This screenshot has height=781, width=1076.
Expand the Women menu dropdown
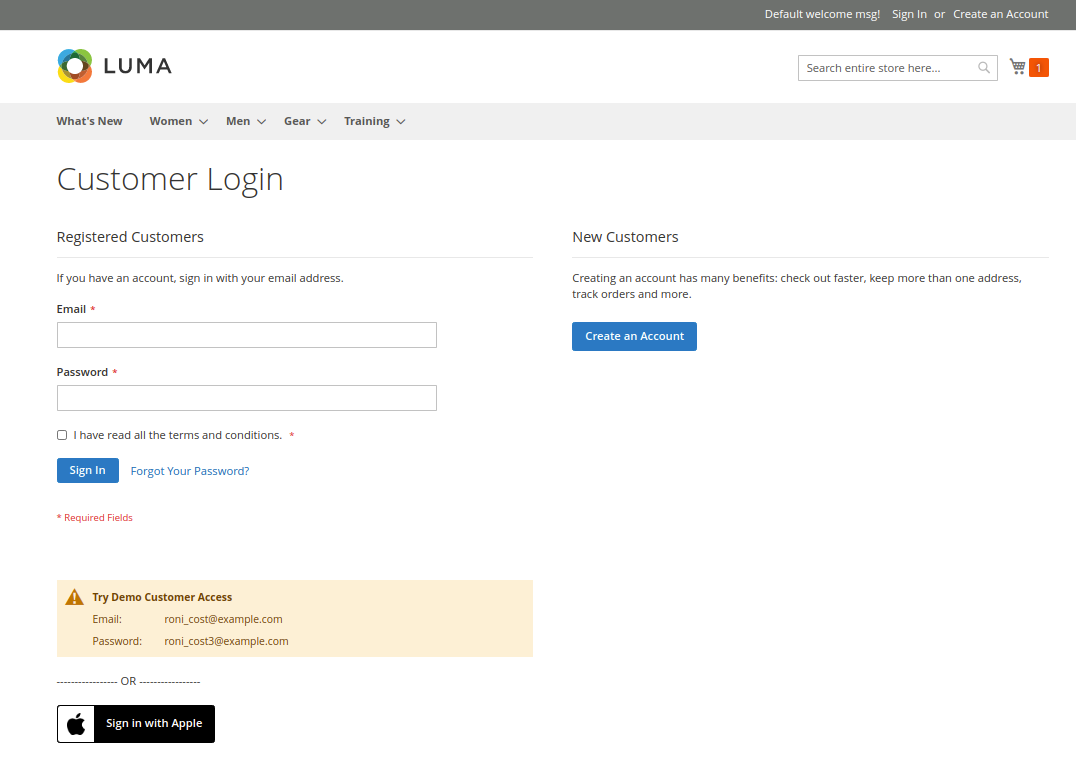pos(171,120)
